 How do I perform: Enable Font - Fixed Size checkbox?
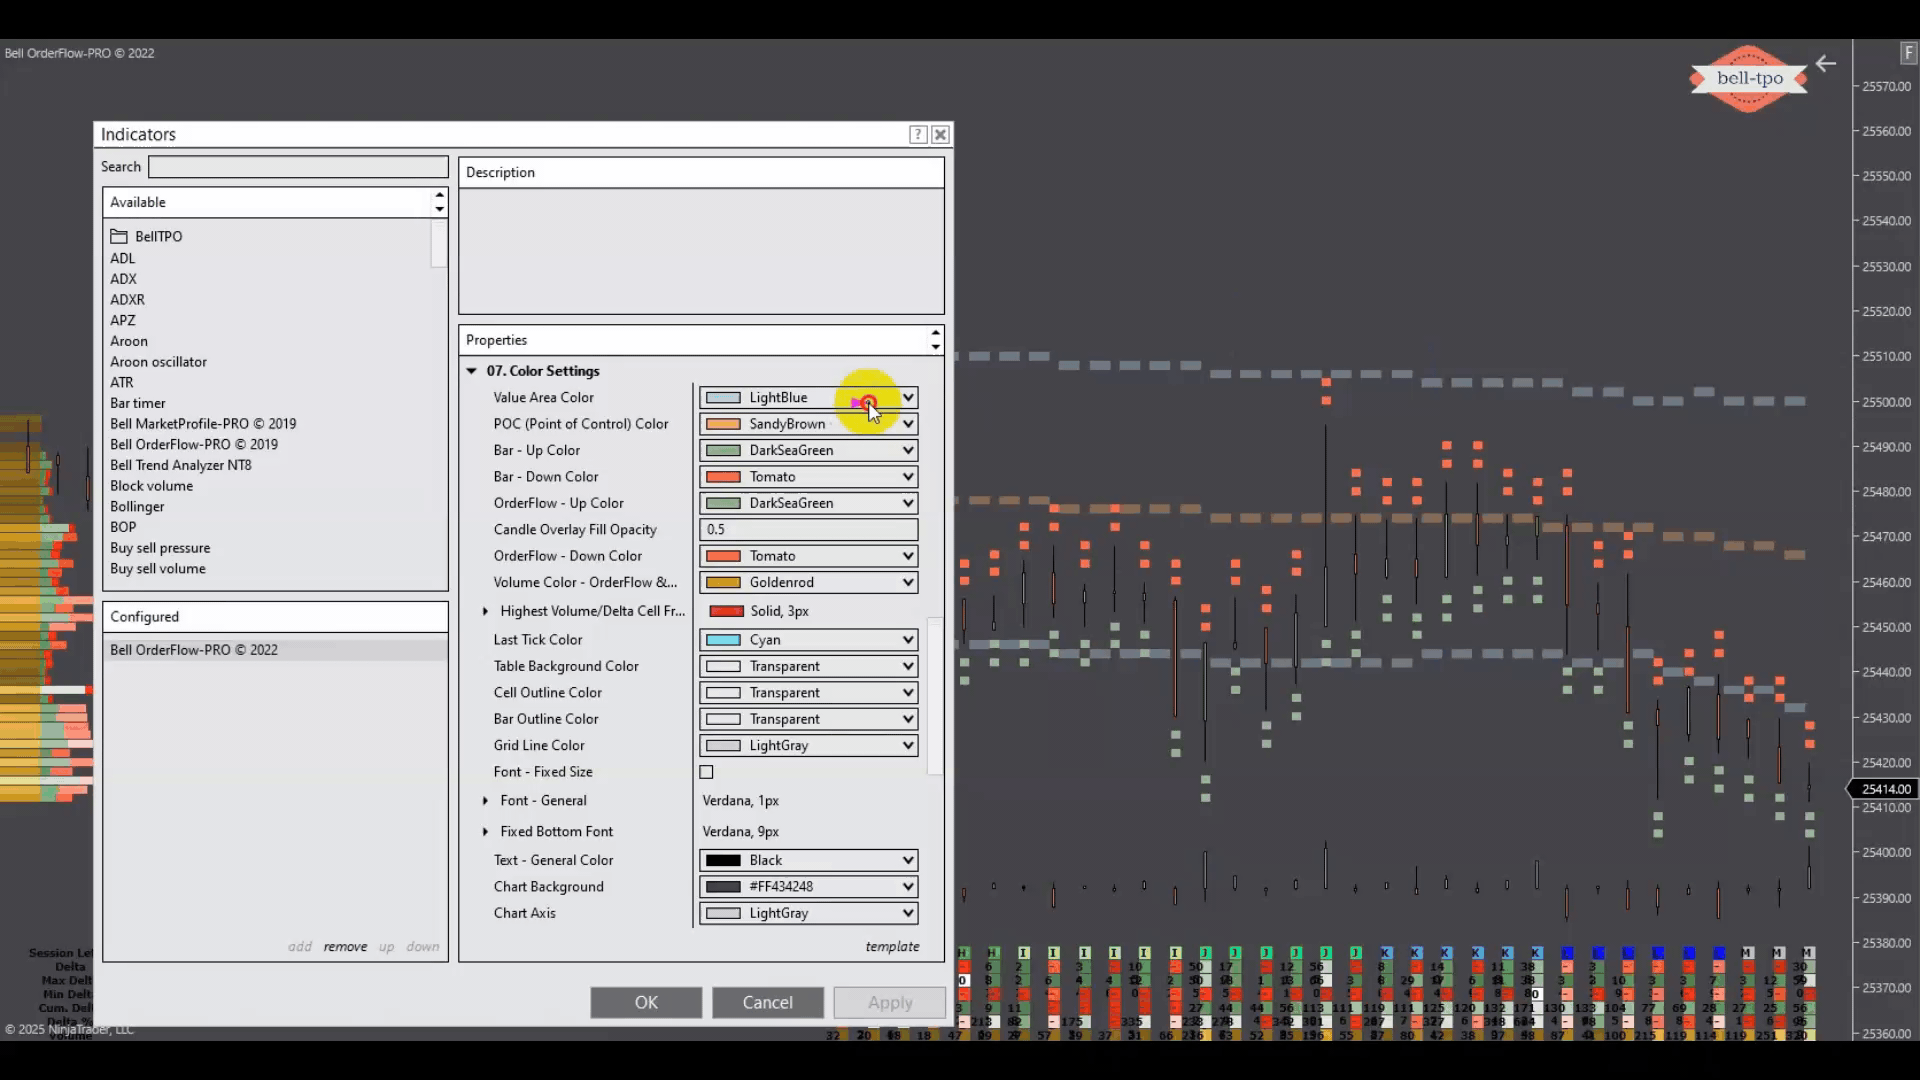click(707, 772)
